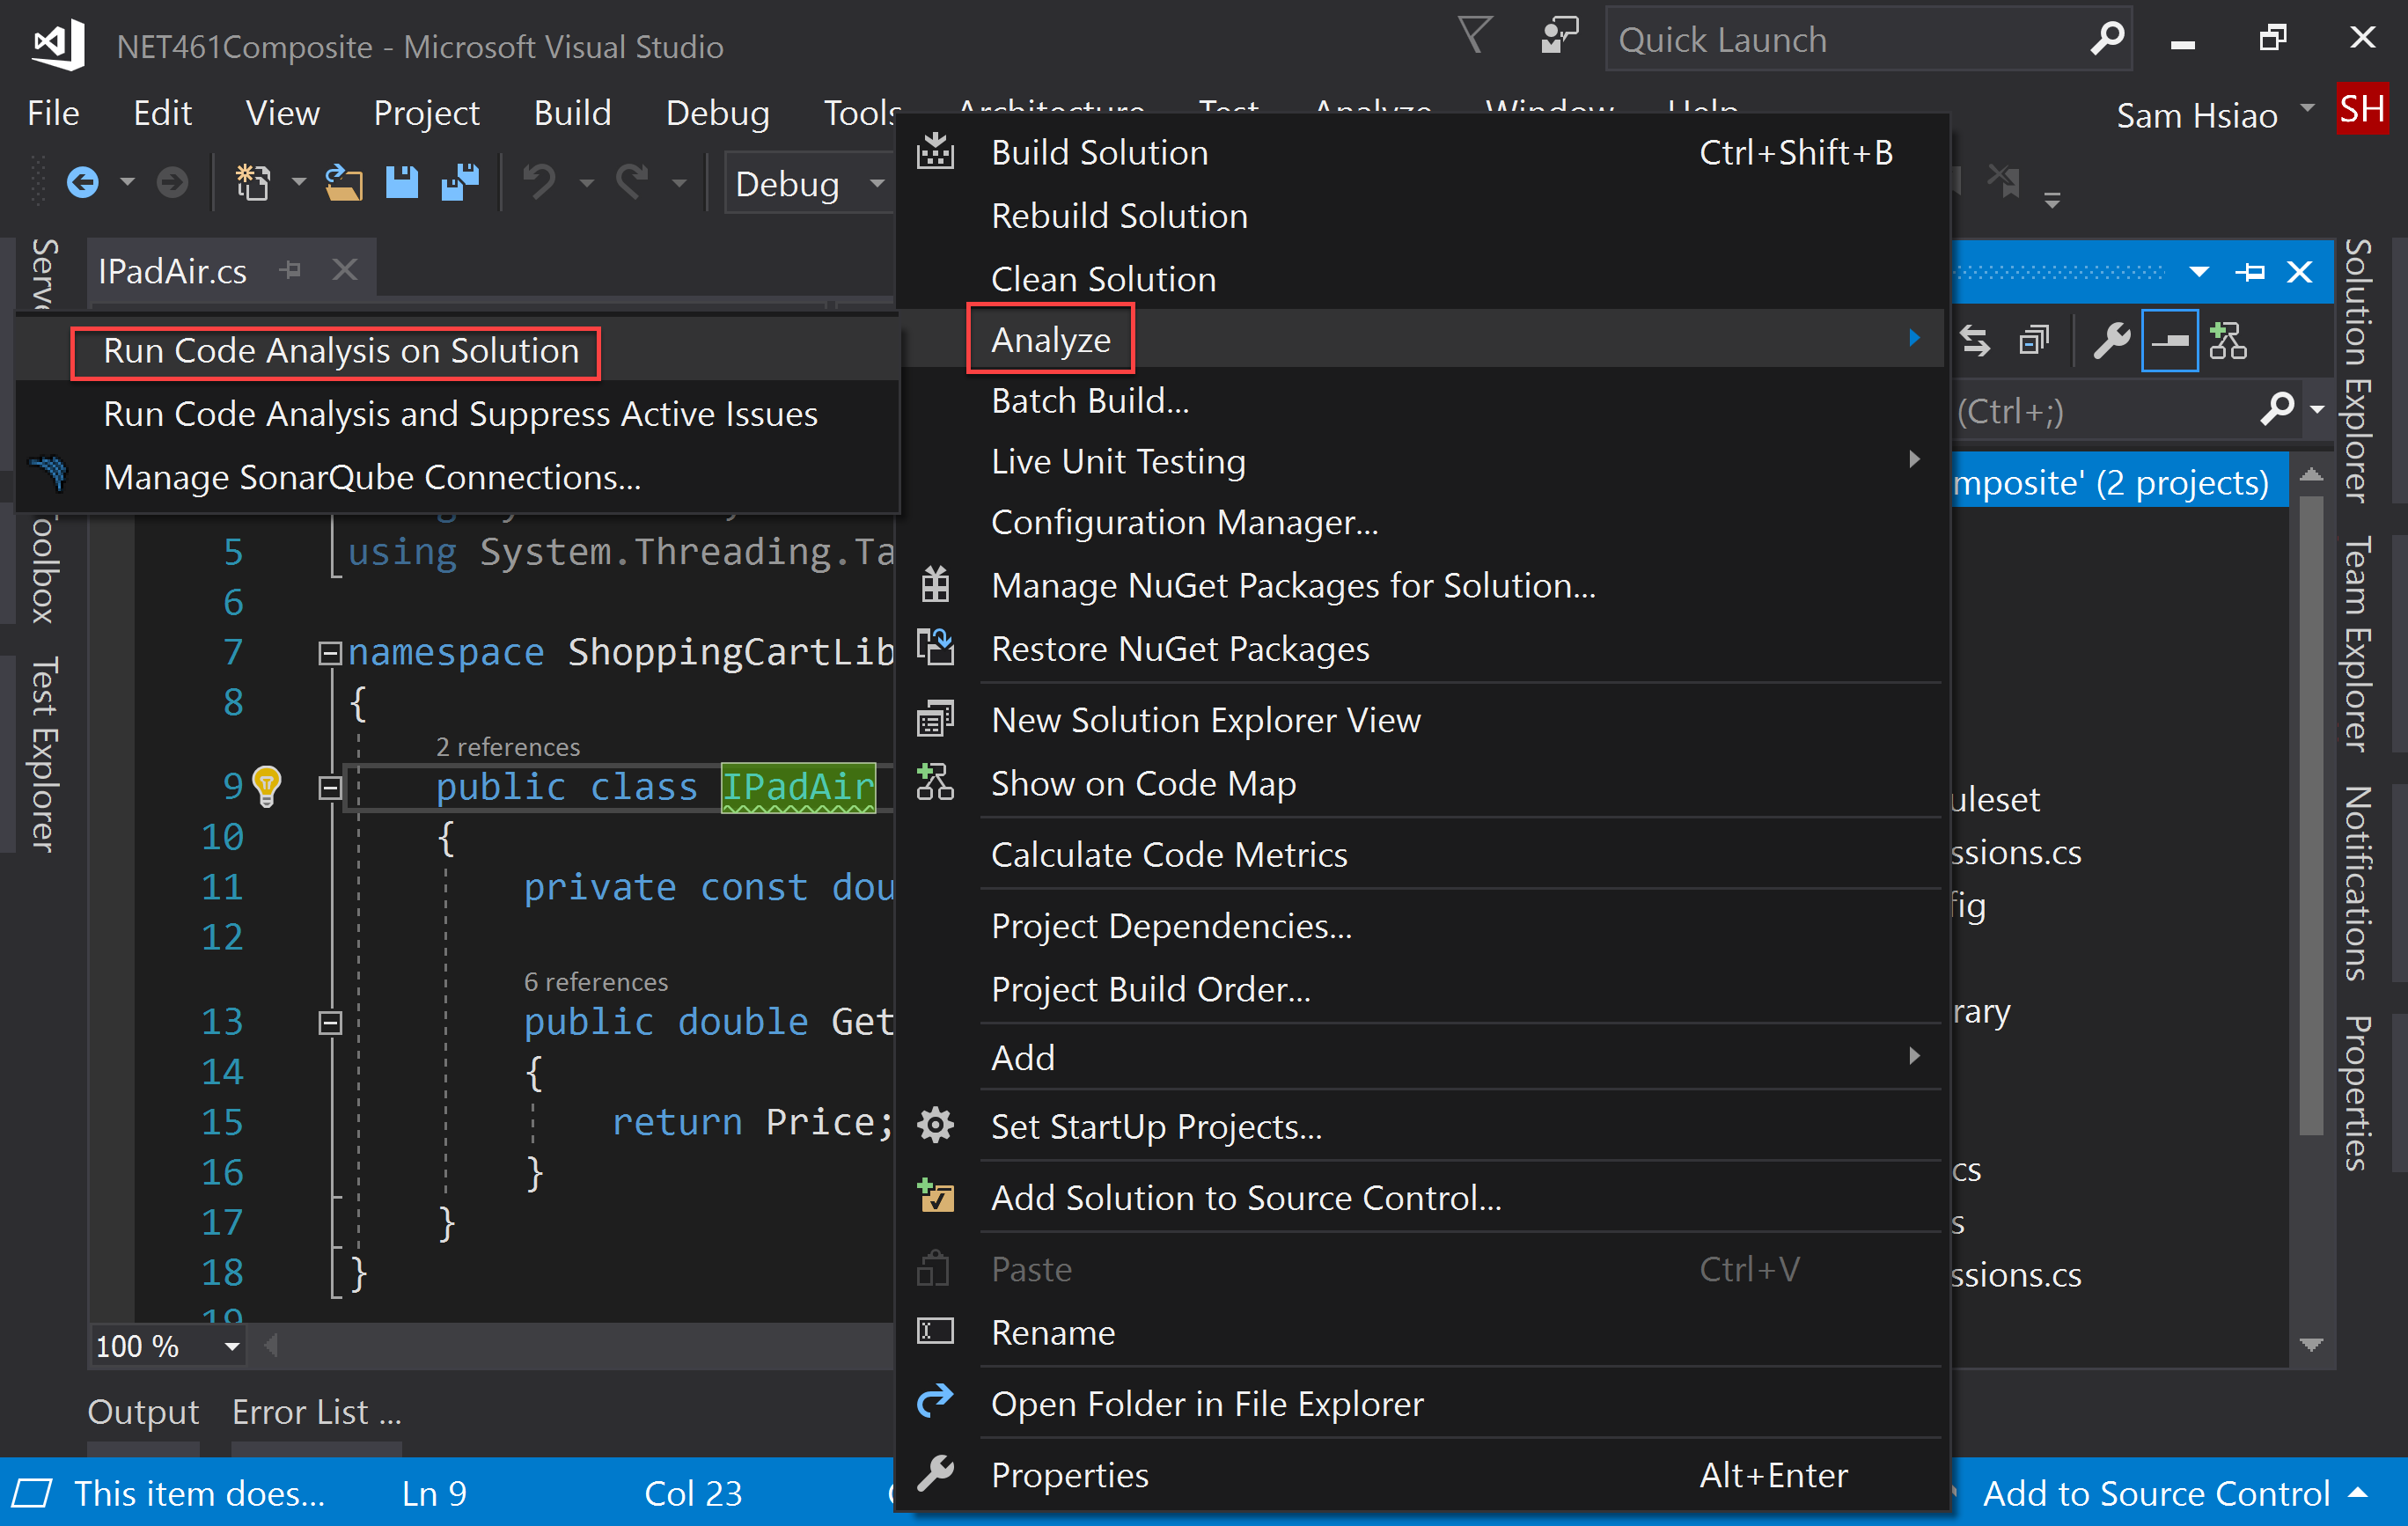2408x1526 pixels.
Task: Click the Undo arrow icon
Action: click(540, 182)
